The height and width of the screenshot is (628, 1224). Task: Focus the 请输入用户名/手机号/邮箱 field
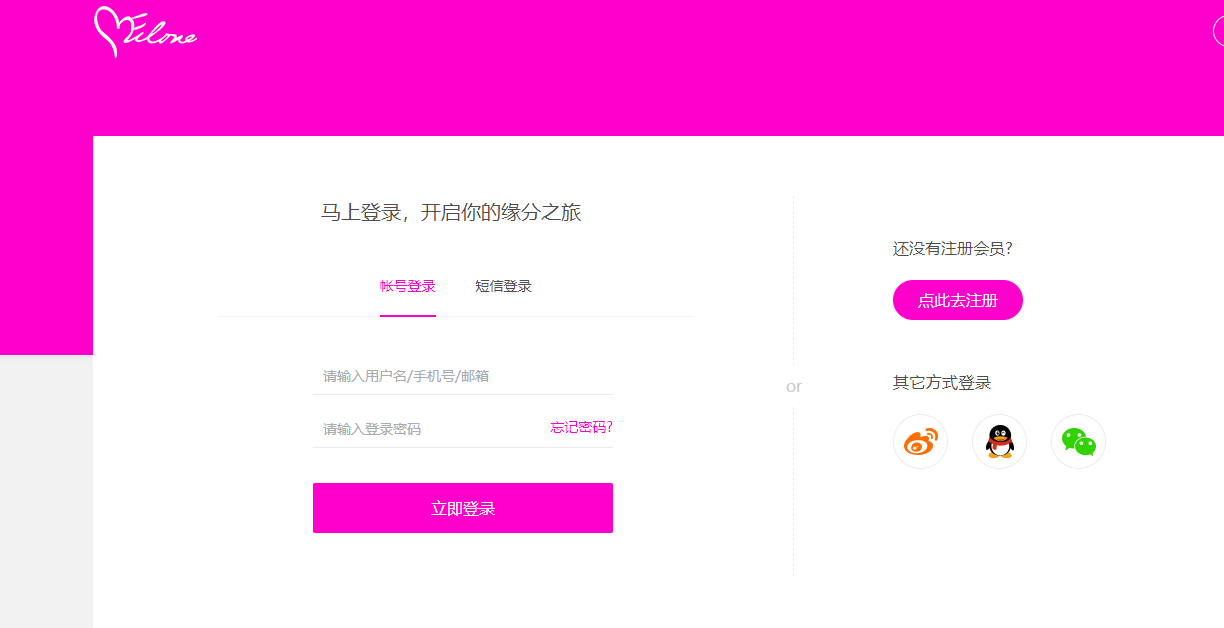463,376
